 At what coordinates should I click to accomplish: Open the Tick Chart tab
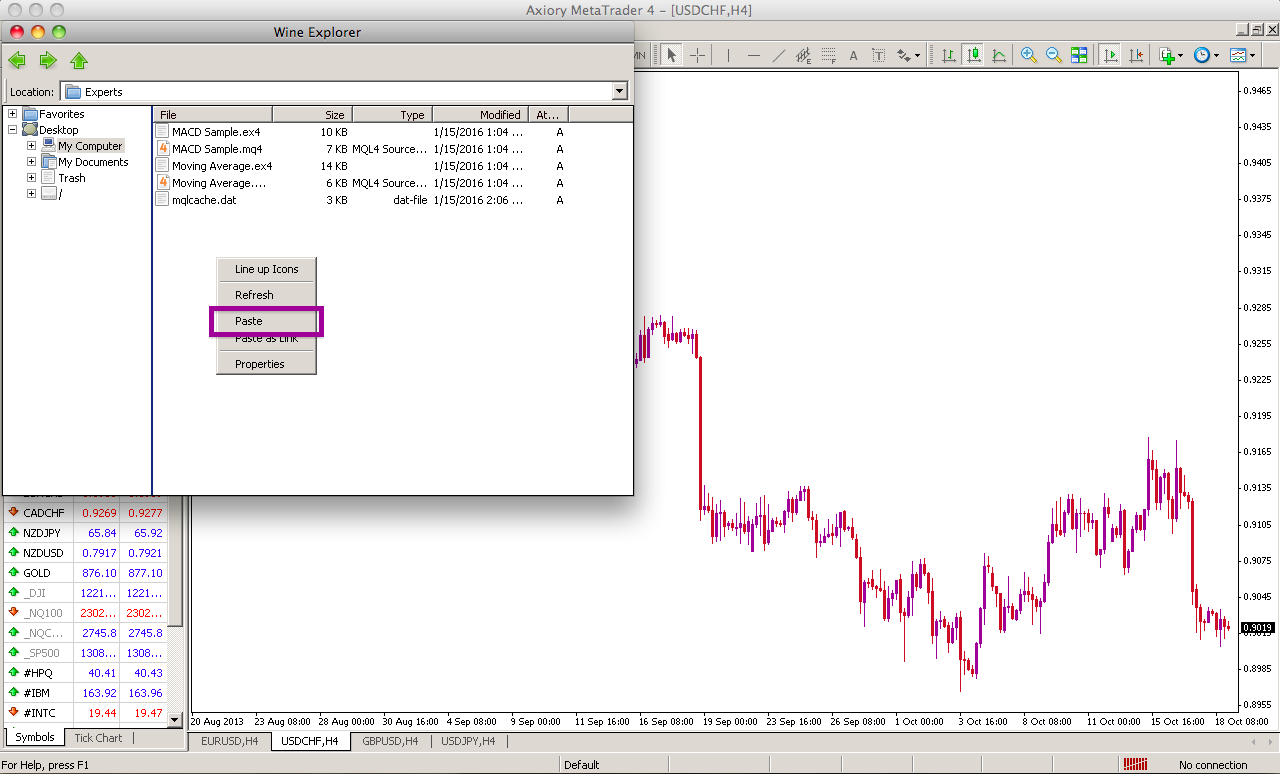tap(98, 738)
